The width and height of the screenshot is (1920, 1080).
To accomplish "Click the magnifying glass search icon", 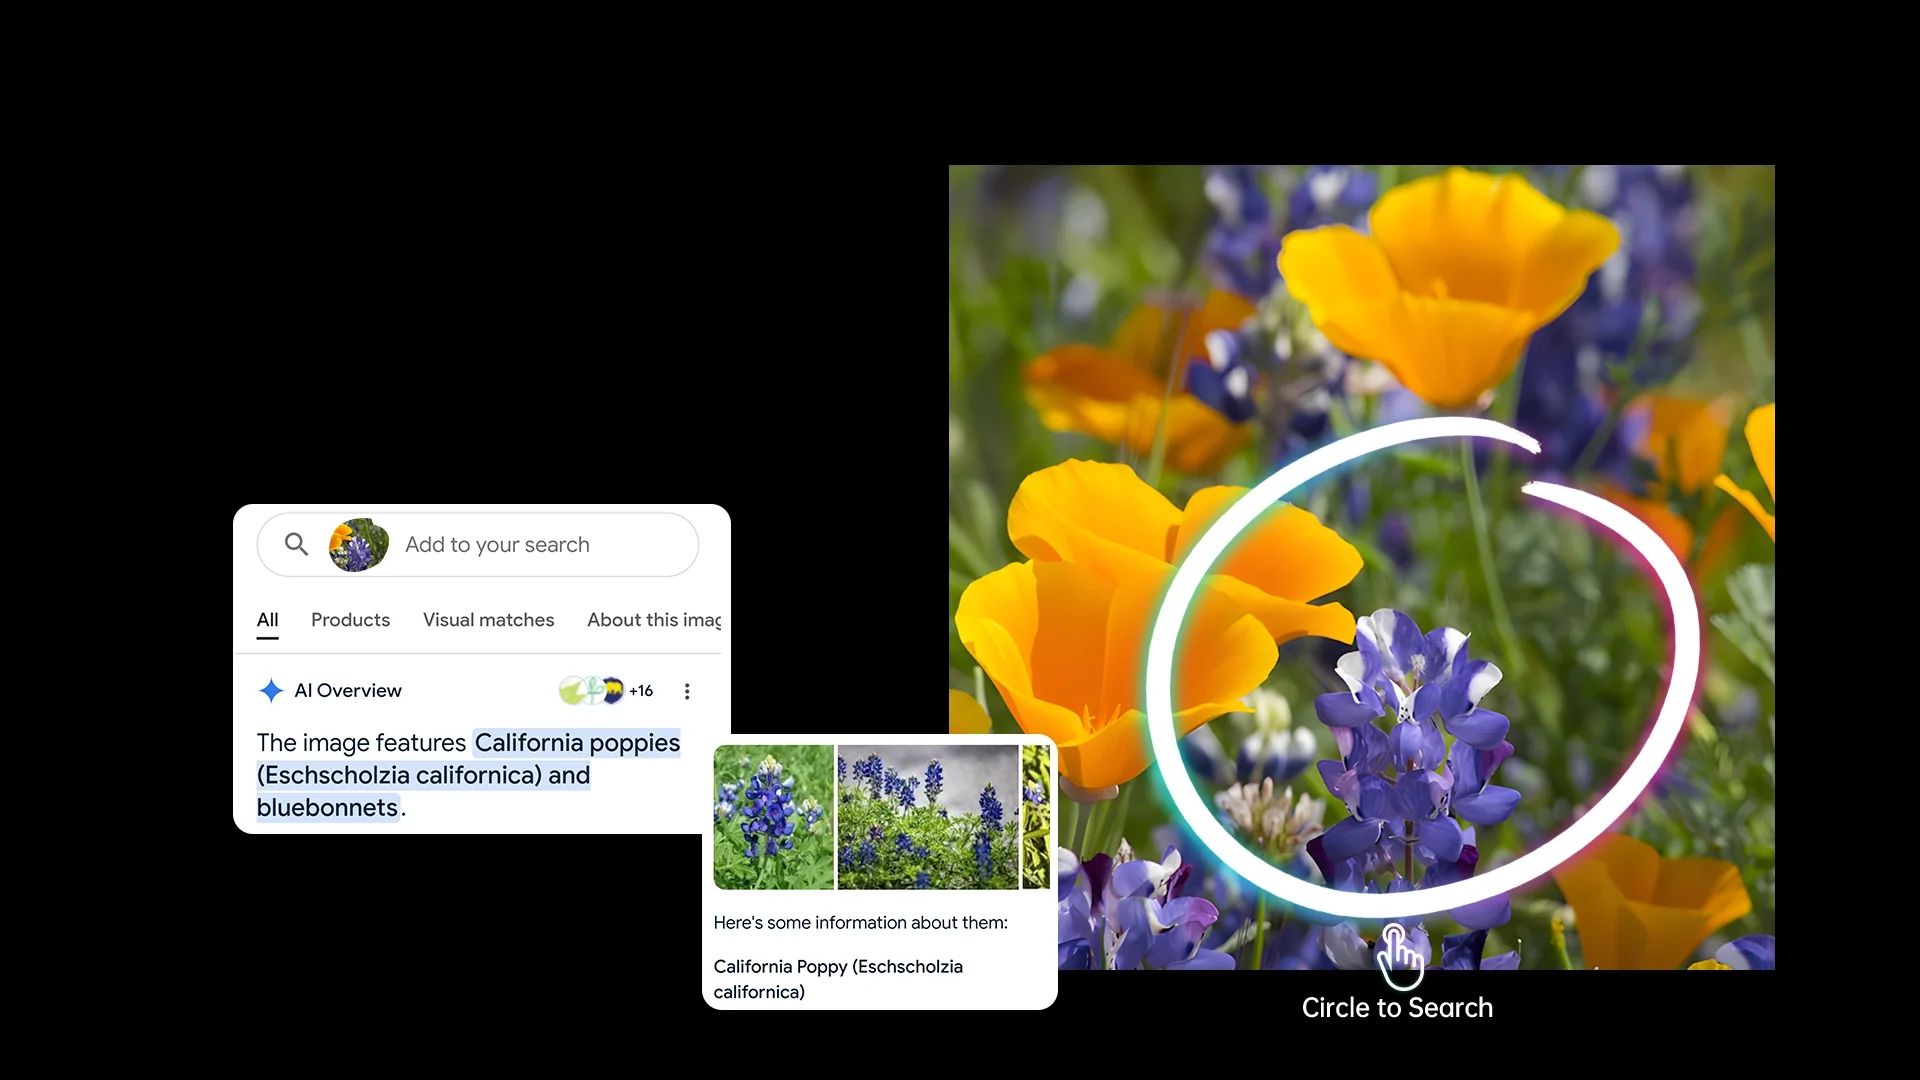I will coord(296,544).
